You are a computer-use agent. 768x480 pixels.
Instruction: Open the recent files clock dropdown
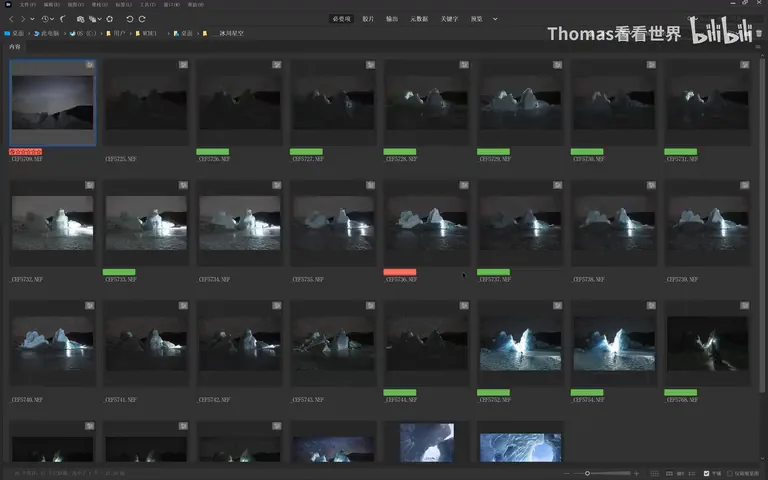(47, 19)
